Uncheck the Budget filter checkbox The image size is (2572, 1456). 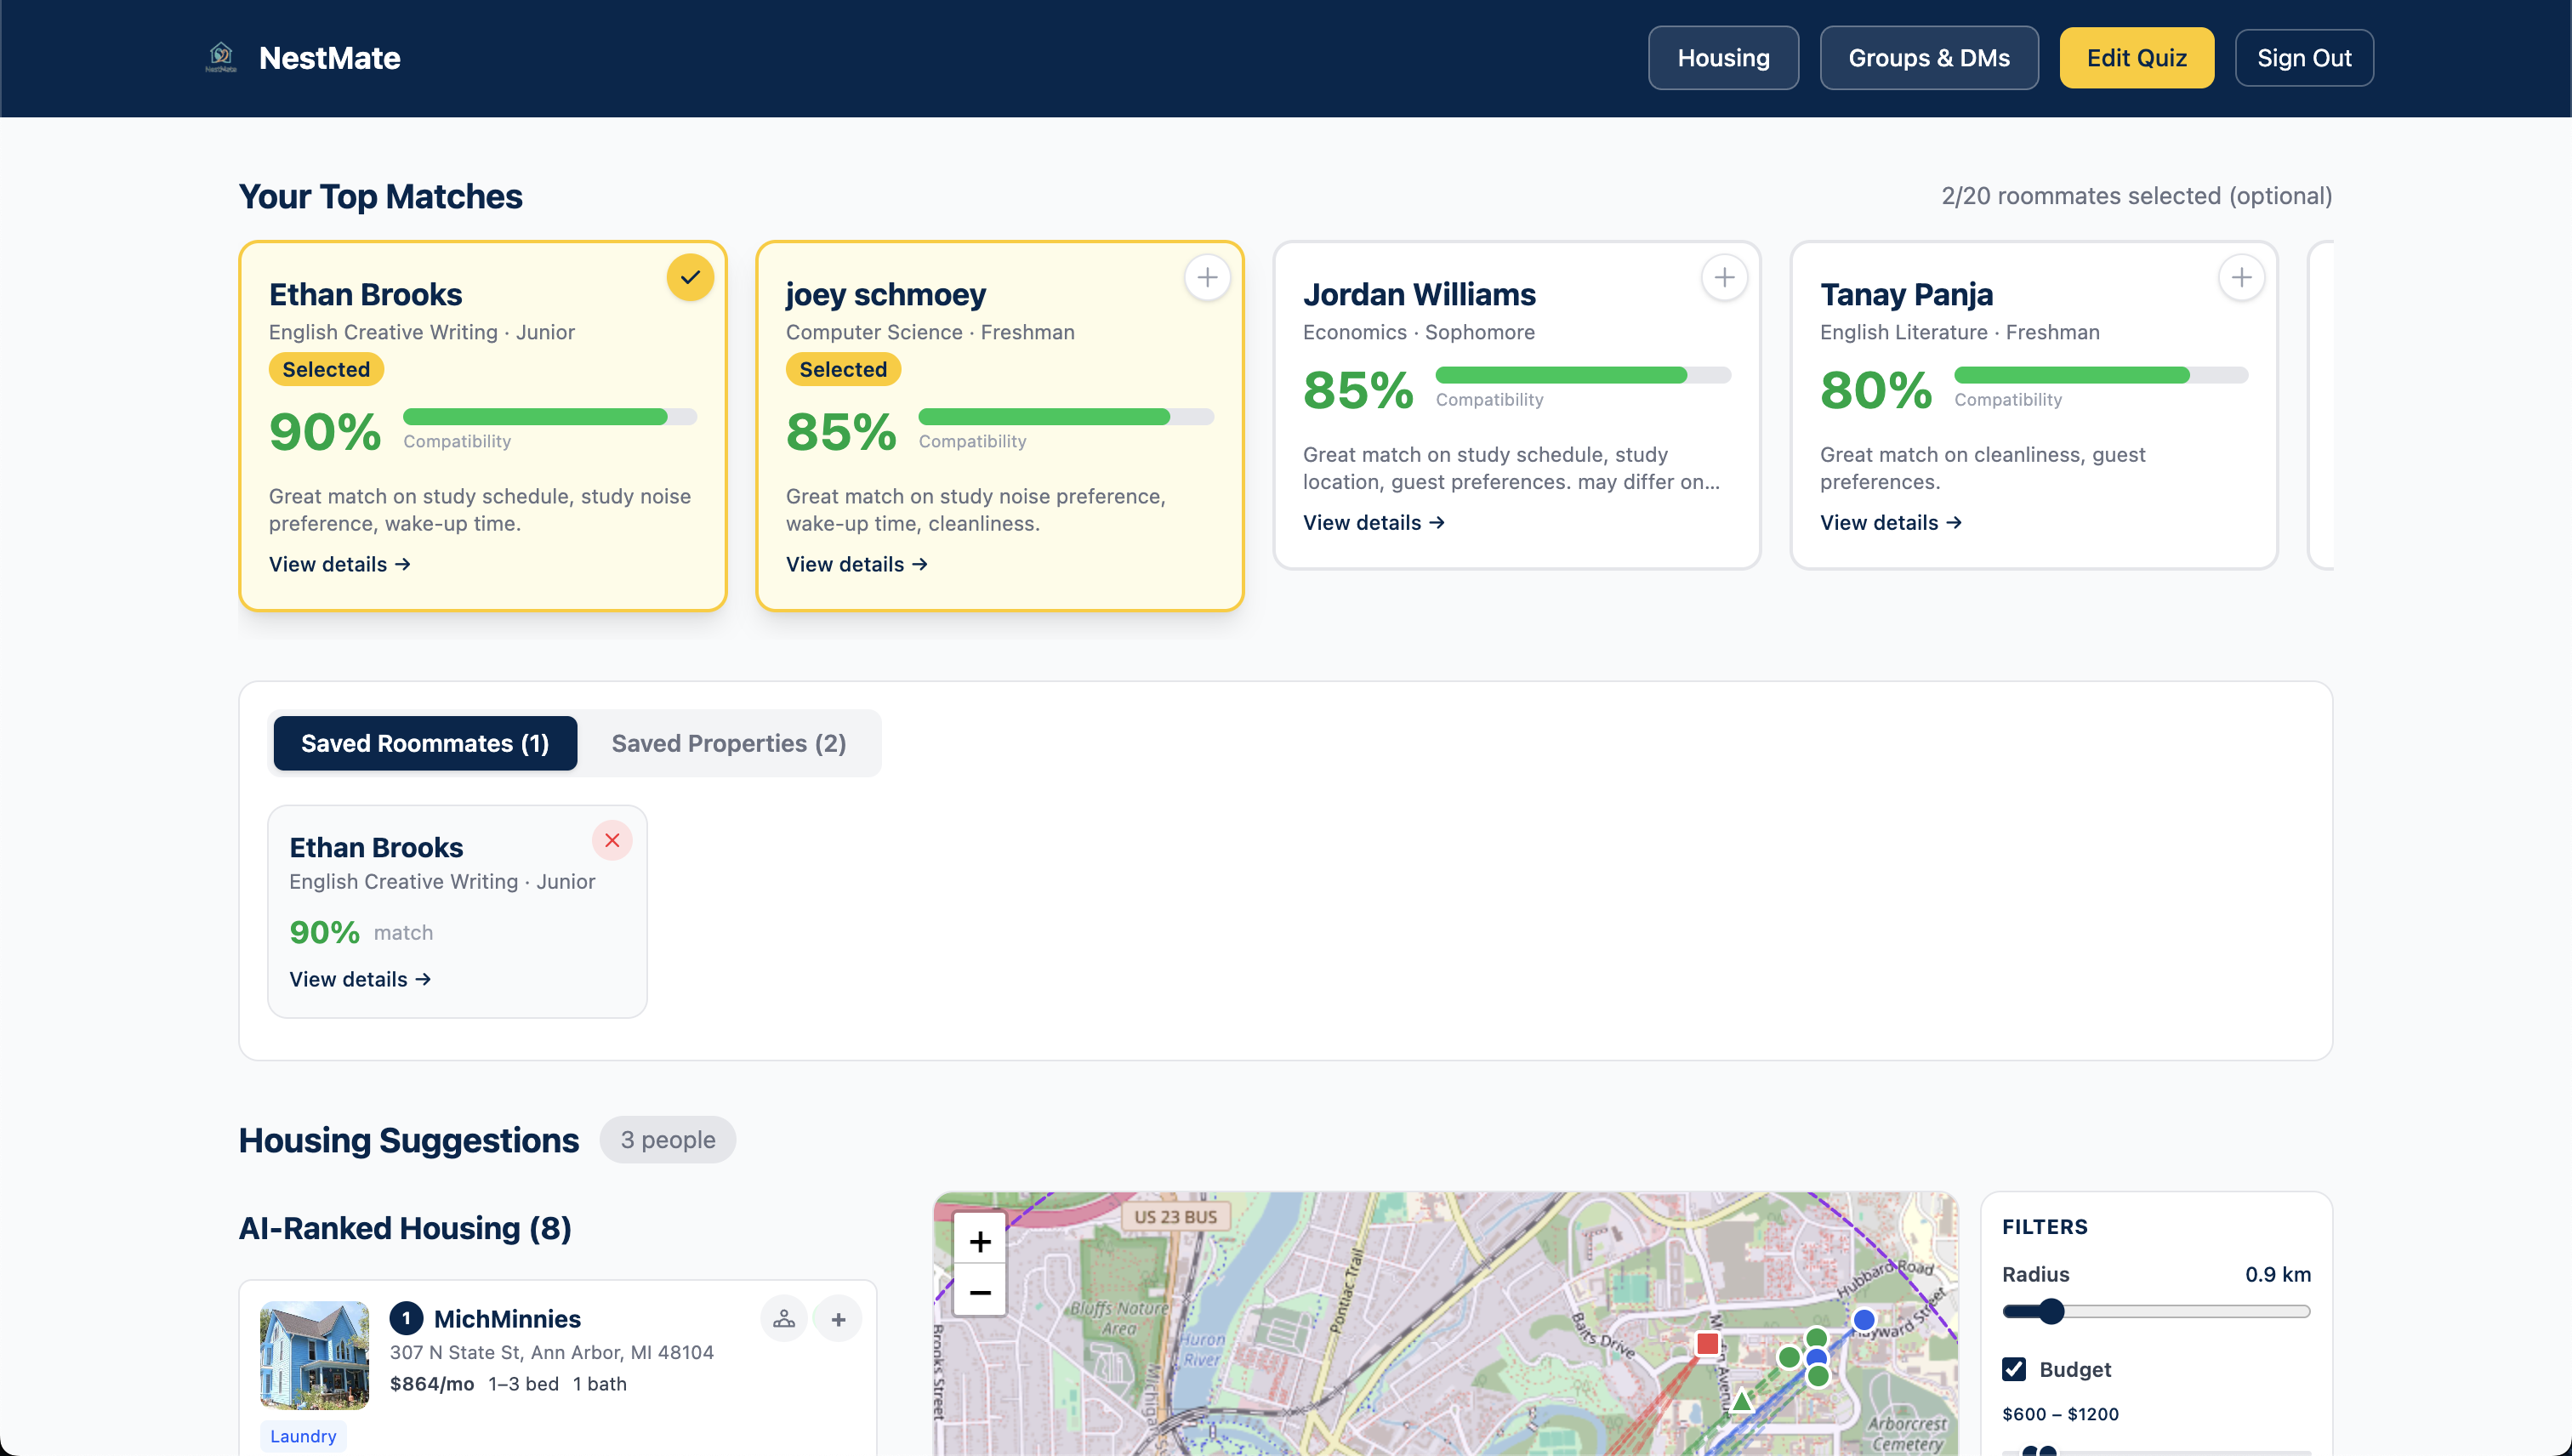point(2014,1369)
